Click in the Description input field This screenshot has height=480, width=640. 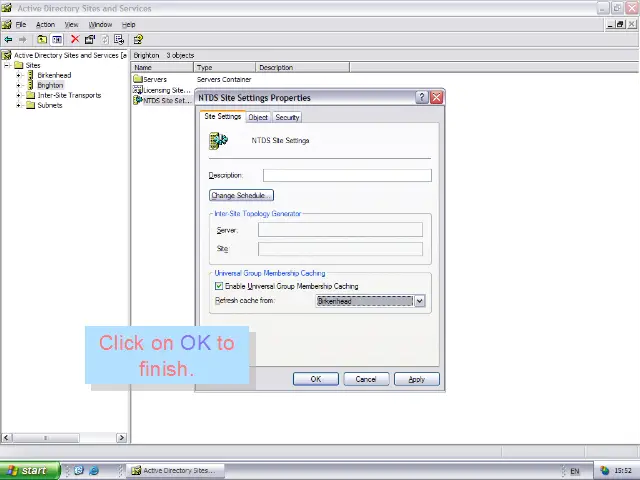tap(347, 175)
